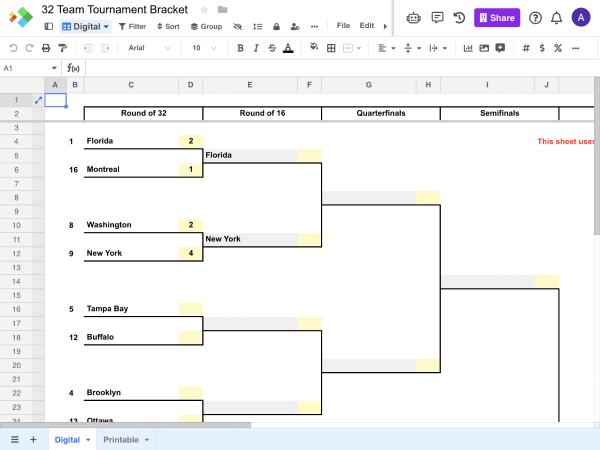
Task: Open more formatting options on the toolbar
Action: coord(576,48)
